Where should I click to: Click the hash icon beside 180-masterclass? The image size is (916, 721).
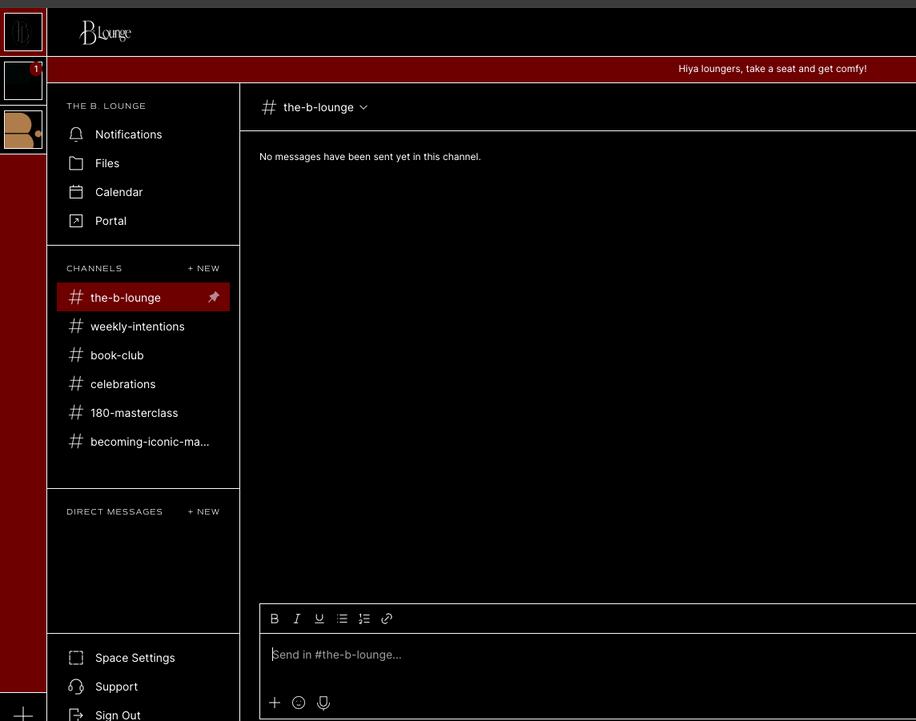(x=76, y=413)
